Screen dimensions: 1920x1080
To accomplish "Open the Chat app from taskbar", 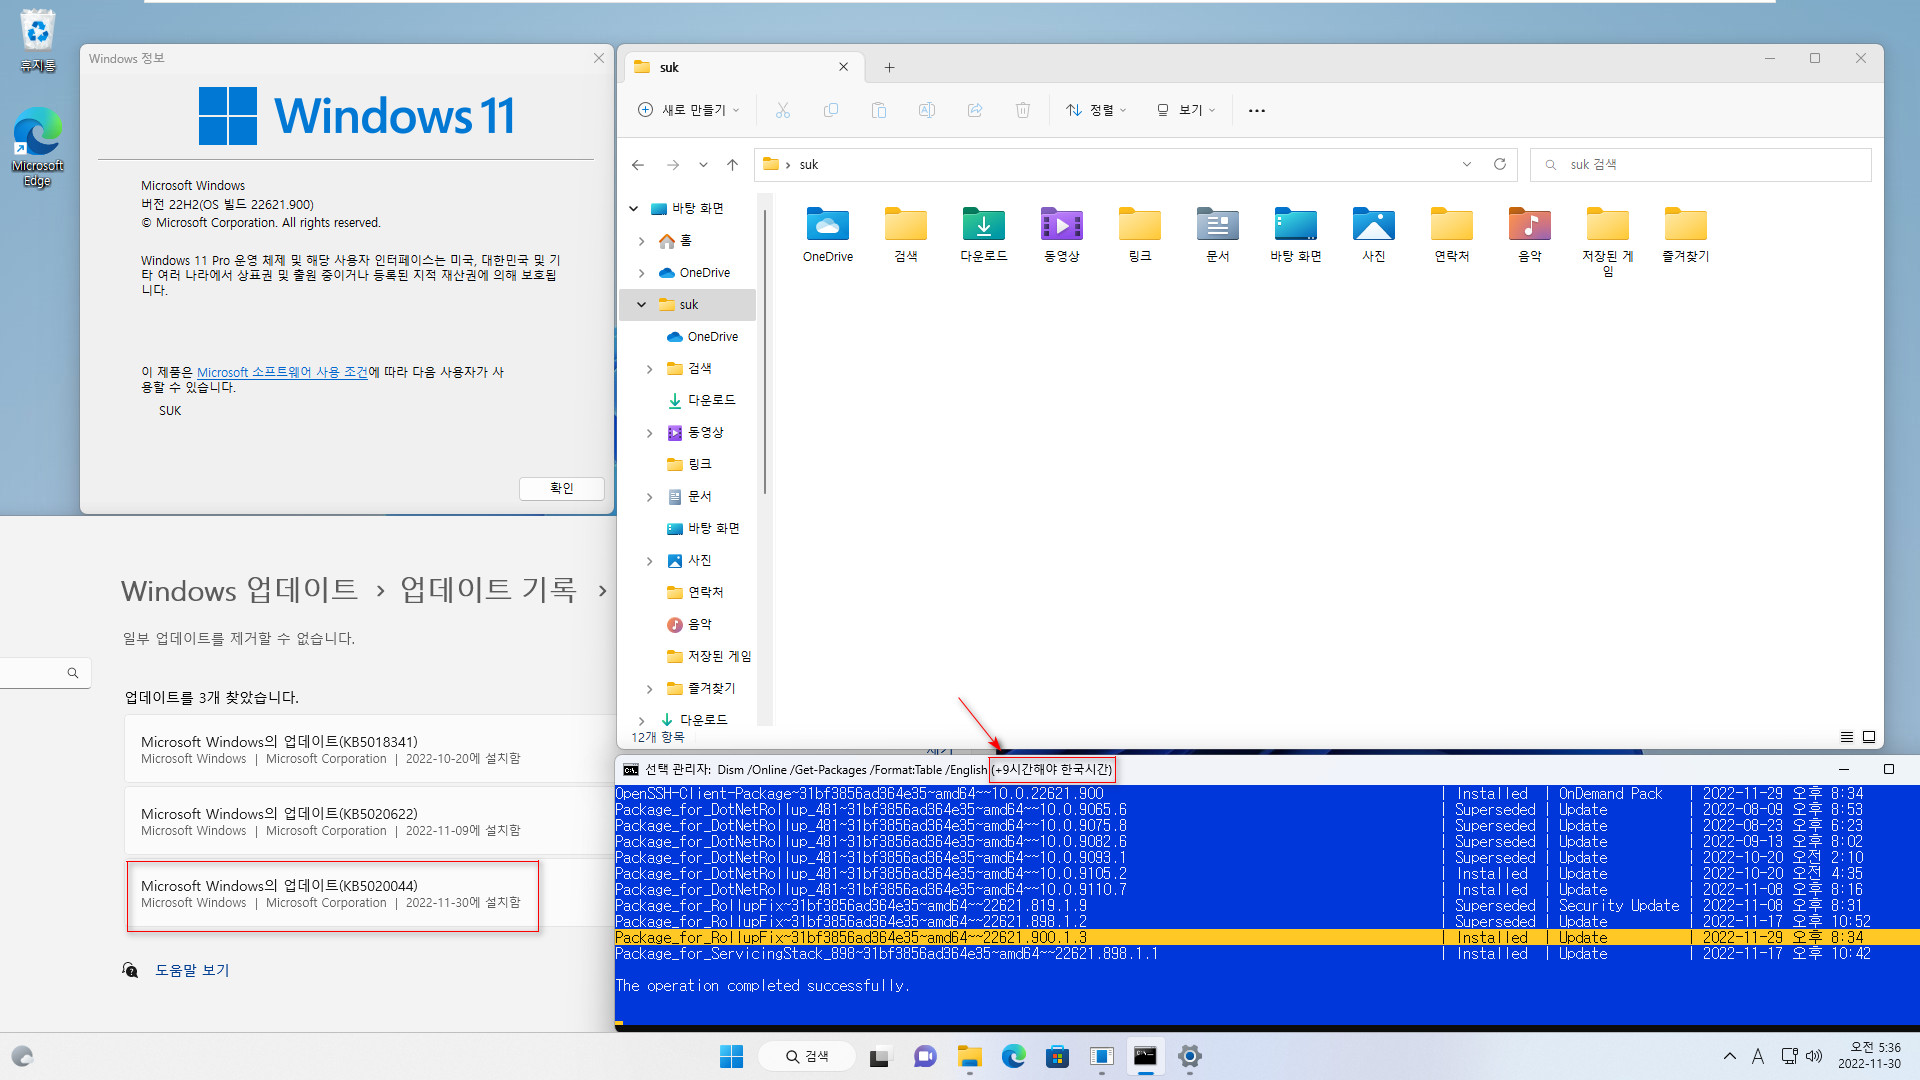I will pyautogui.click(x=924, y=1056).
